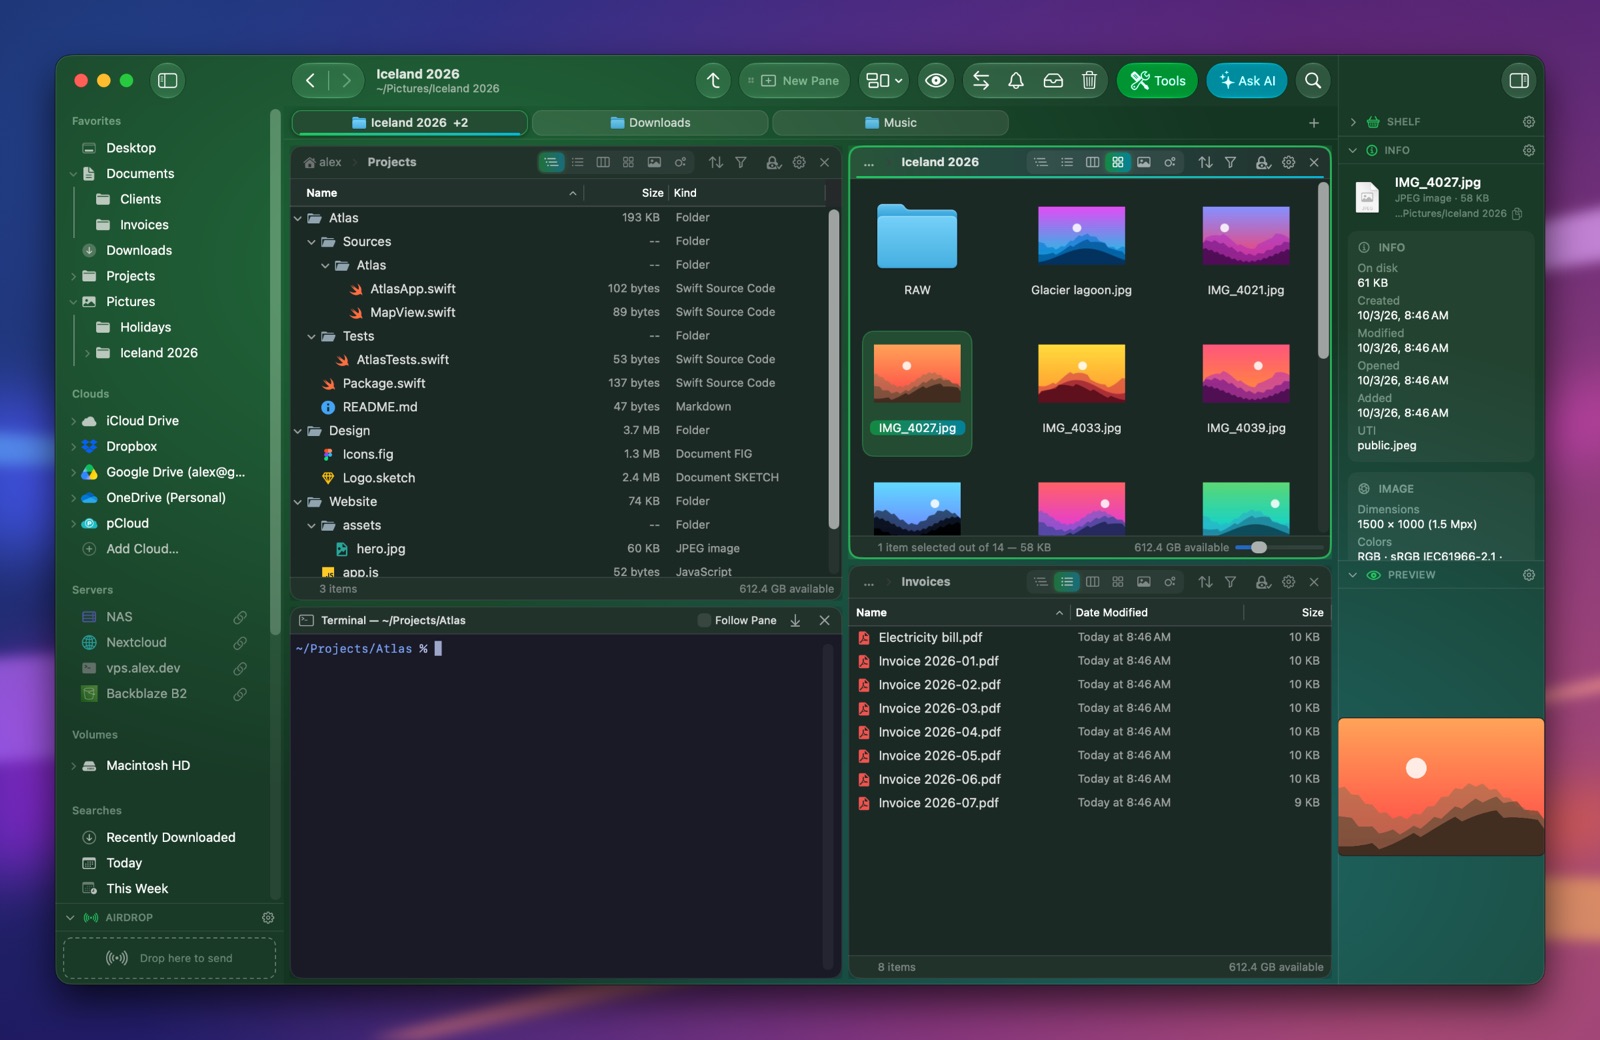Switch to the Music tab
Viewport: 1600px width, 1040px height.
tap(890, 123)
